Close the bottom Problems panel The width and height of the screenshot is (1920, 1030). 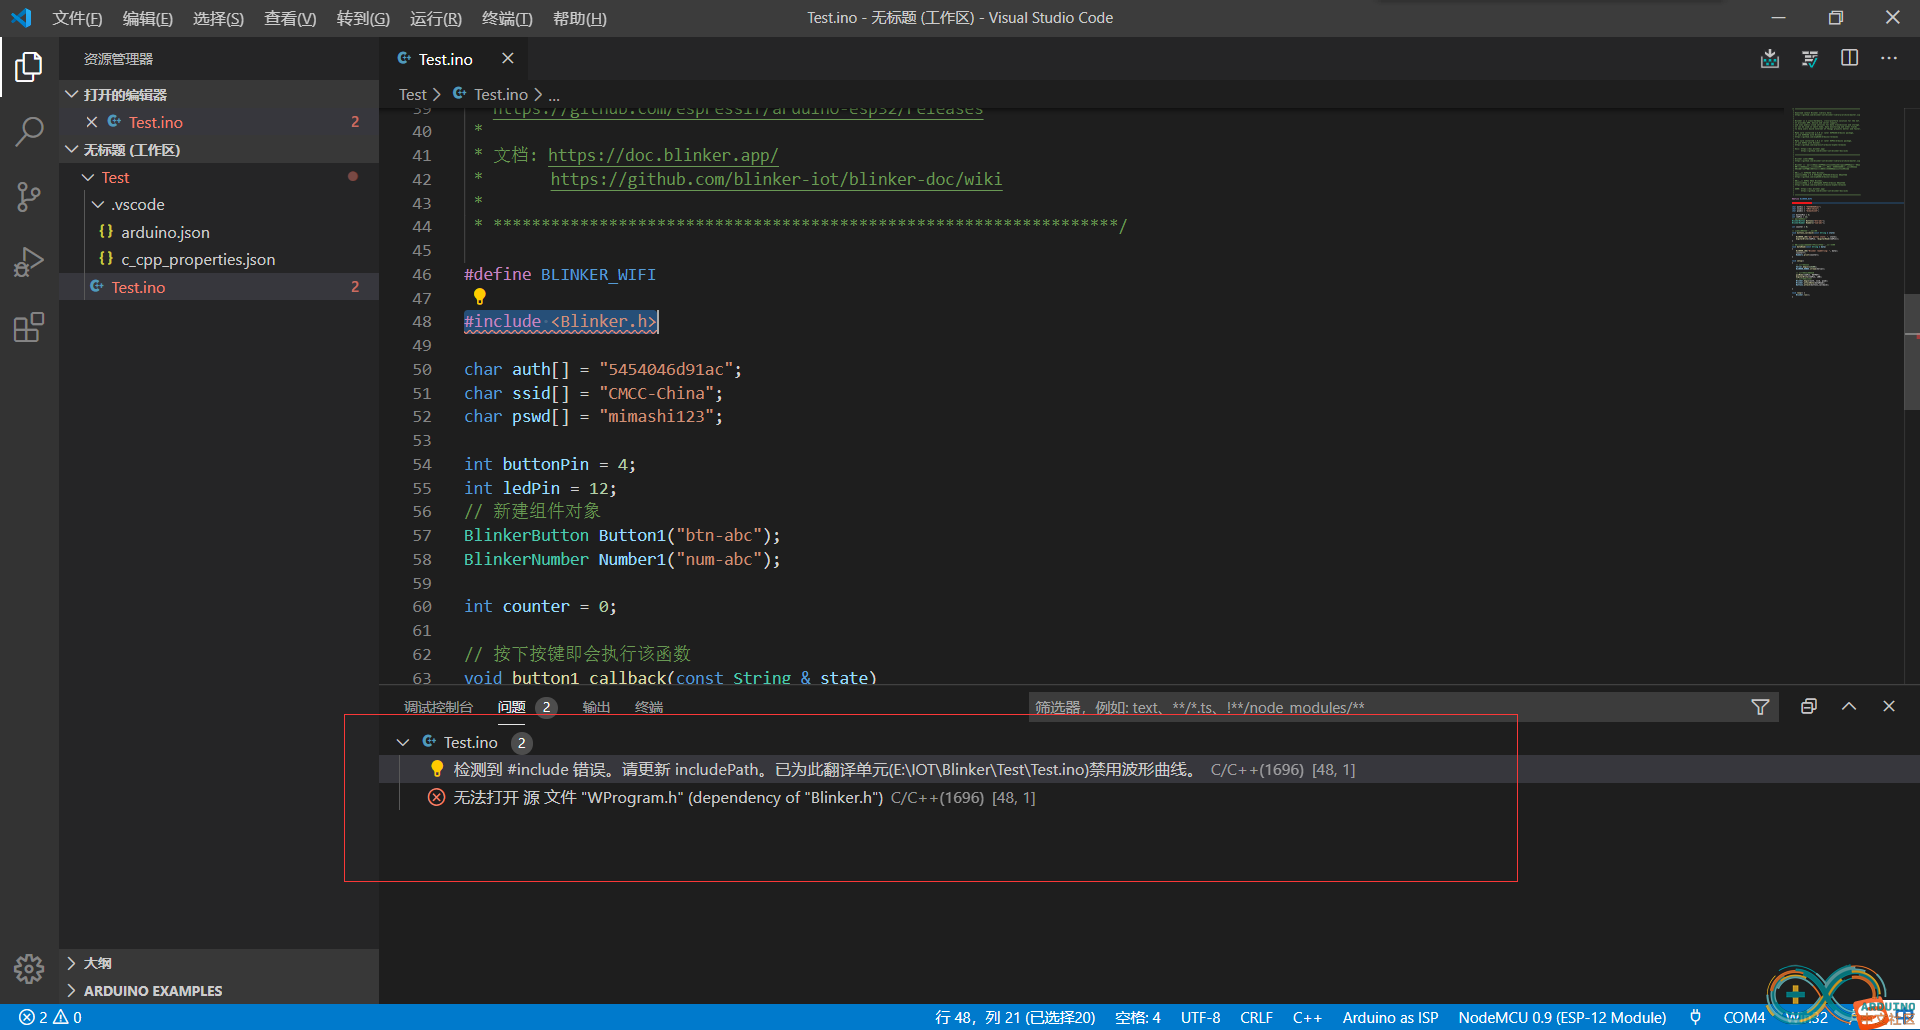(1889, 707)
